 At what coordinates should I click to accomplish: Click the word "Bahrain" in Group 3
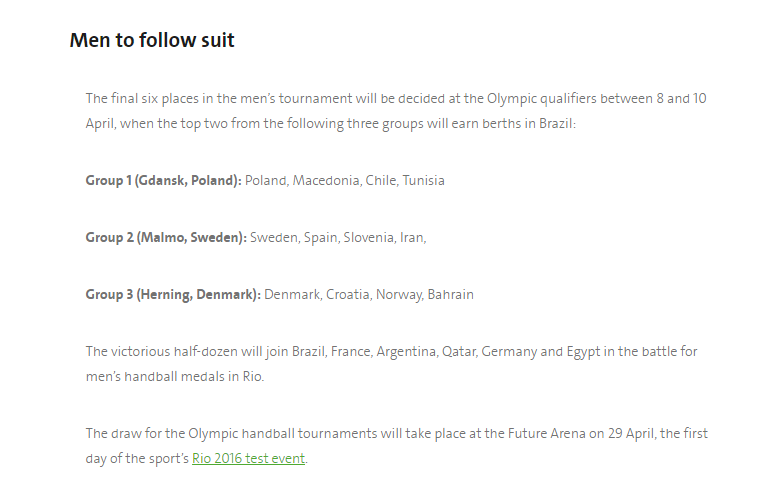point(451,295)
